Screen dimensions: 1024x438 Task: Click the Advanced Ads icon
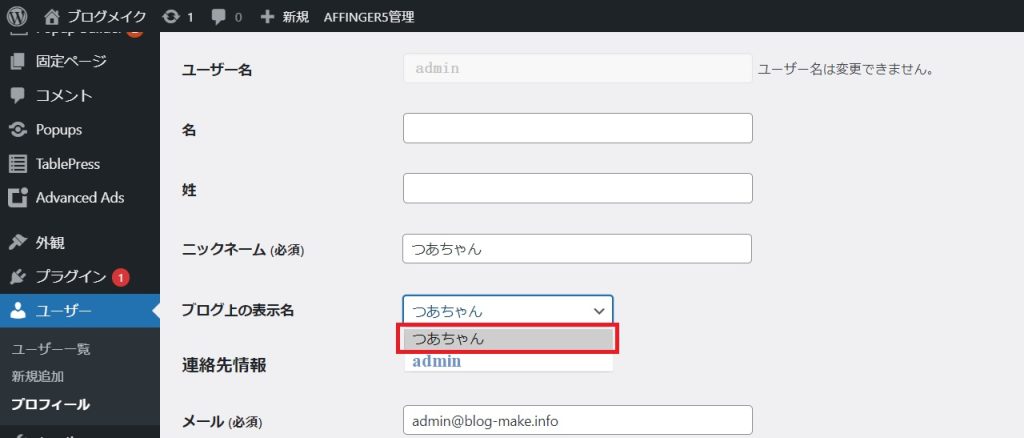pyautogui.click(x=18, y=197)
